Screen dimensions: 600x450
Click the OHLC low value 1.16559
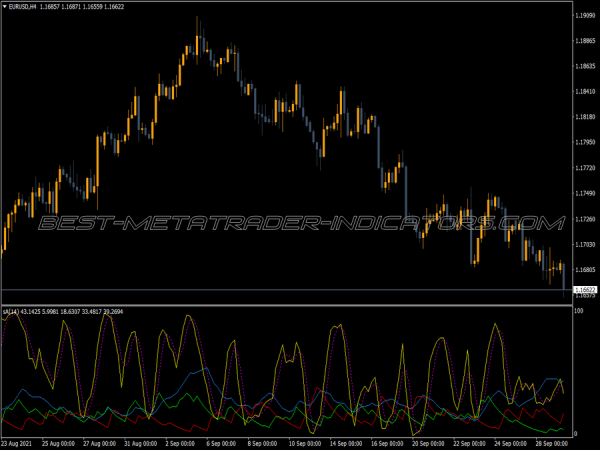click(93, 7)
